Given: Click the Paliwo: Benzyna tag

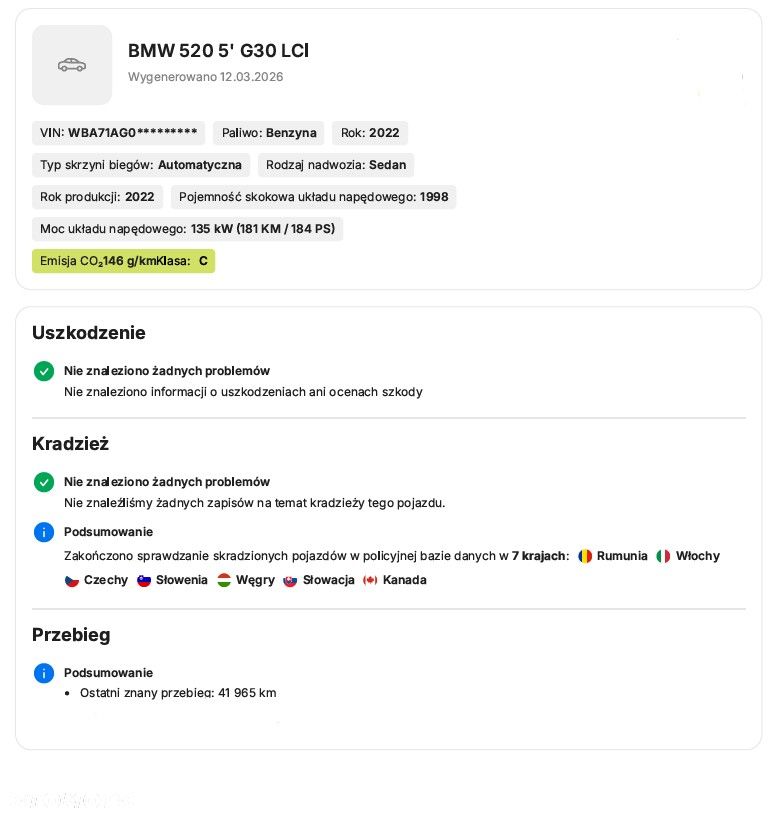Looking at the screenshot, I should [x=269, y=133].
